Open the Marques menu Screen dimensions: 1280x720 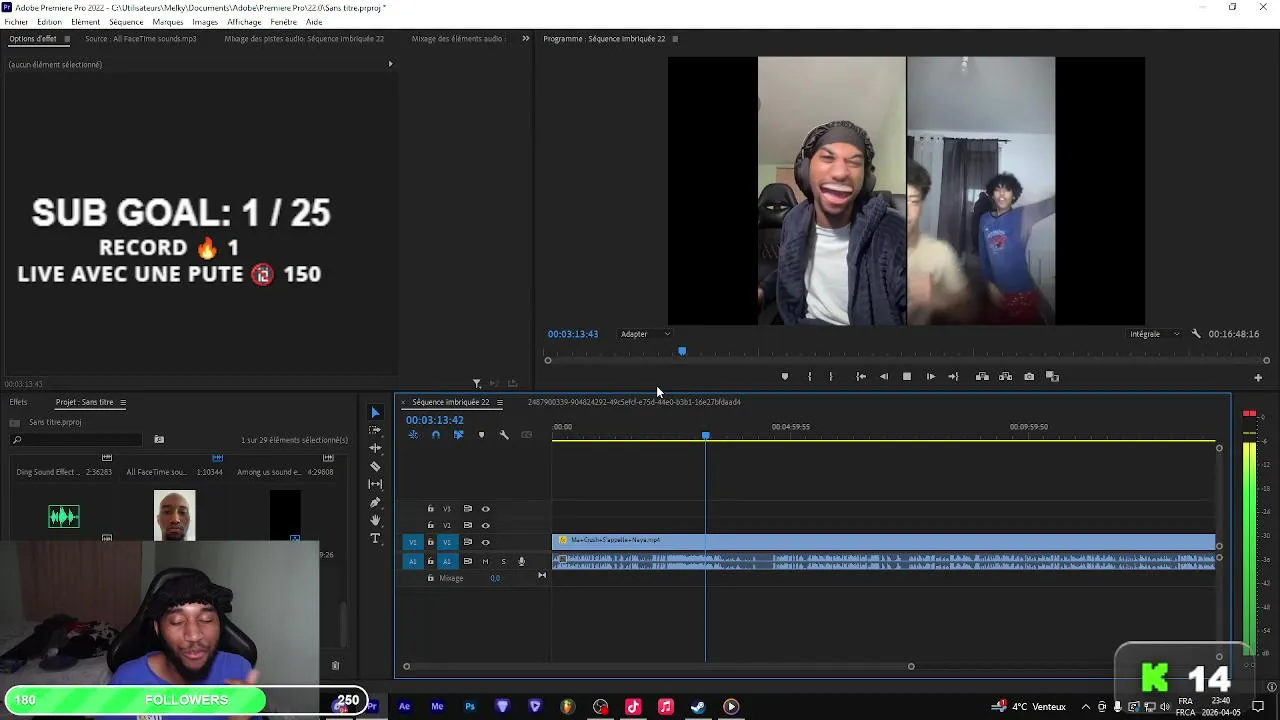168,22
